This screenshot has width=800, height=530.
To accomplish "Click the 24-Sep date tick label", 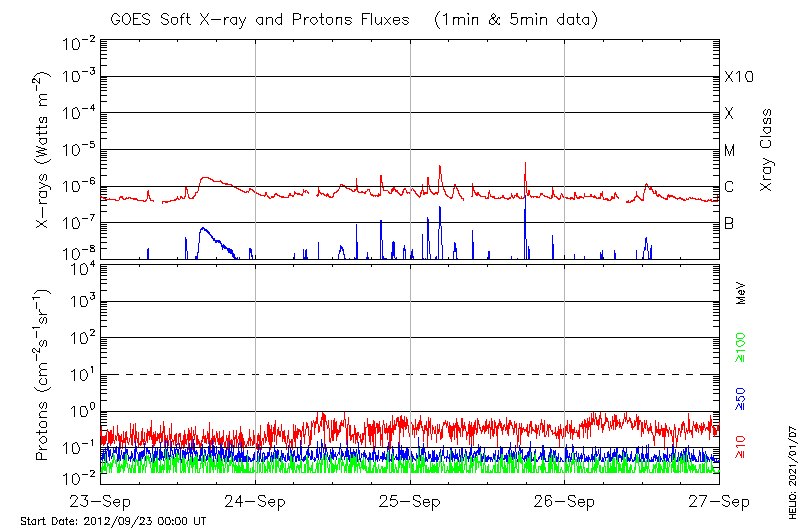I will (256, 500).
